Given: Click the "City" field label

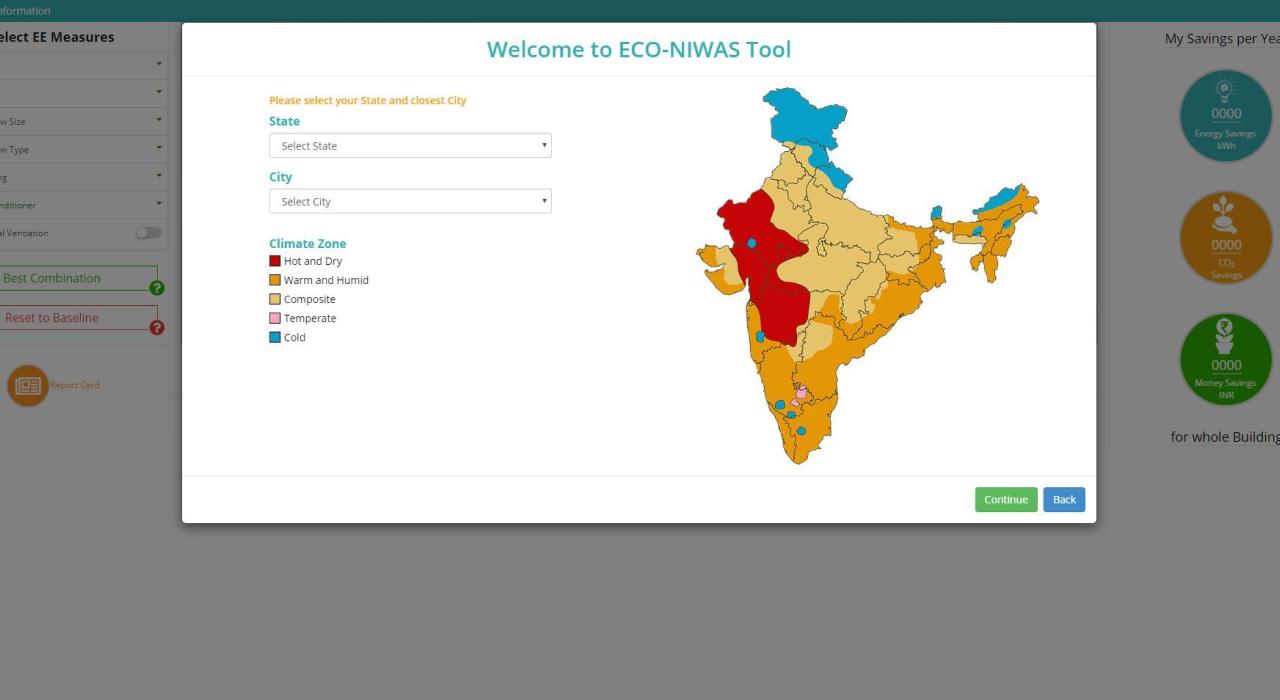Looking at the screenshot, I should 281,177.
